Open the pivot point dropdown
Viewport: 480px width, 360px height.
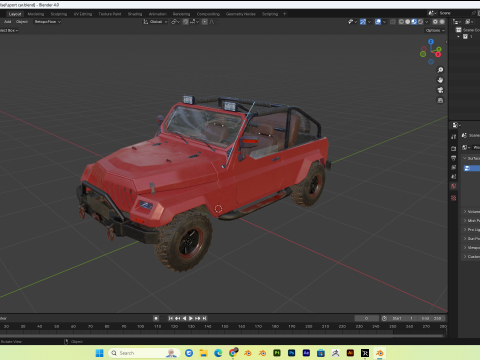point(175,22)
